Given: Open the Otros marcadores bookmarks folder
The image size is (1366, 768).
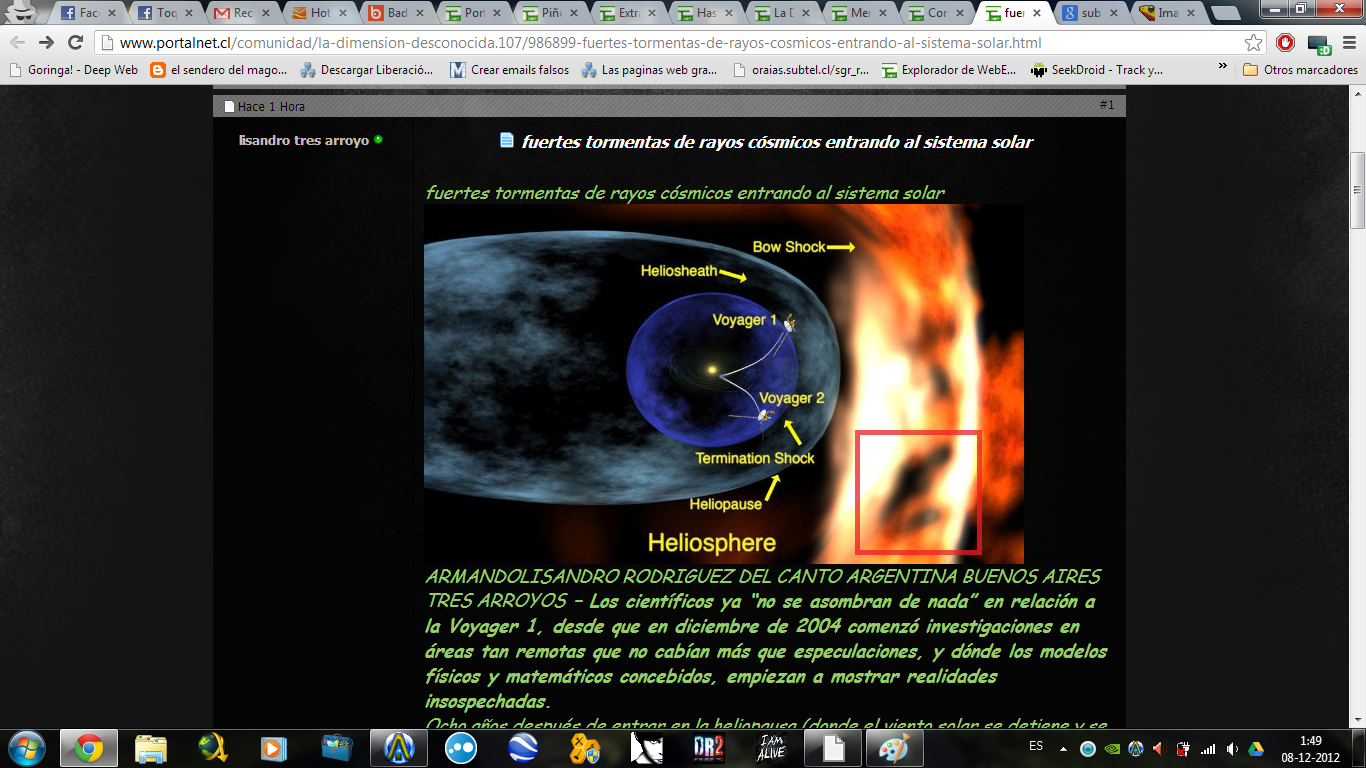Looking at the screenshot, I should [1300, 70].
